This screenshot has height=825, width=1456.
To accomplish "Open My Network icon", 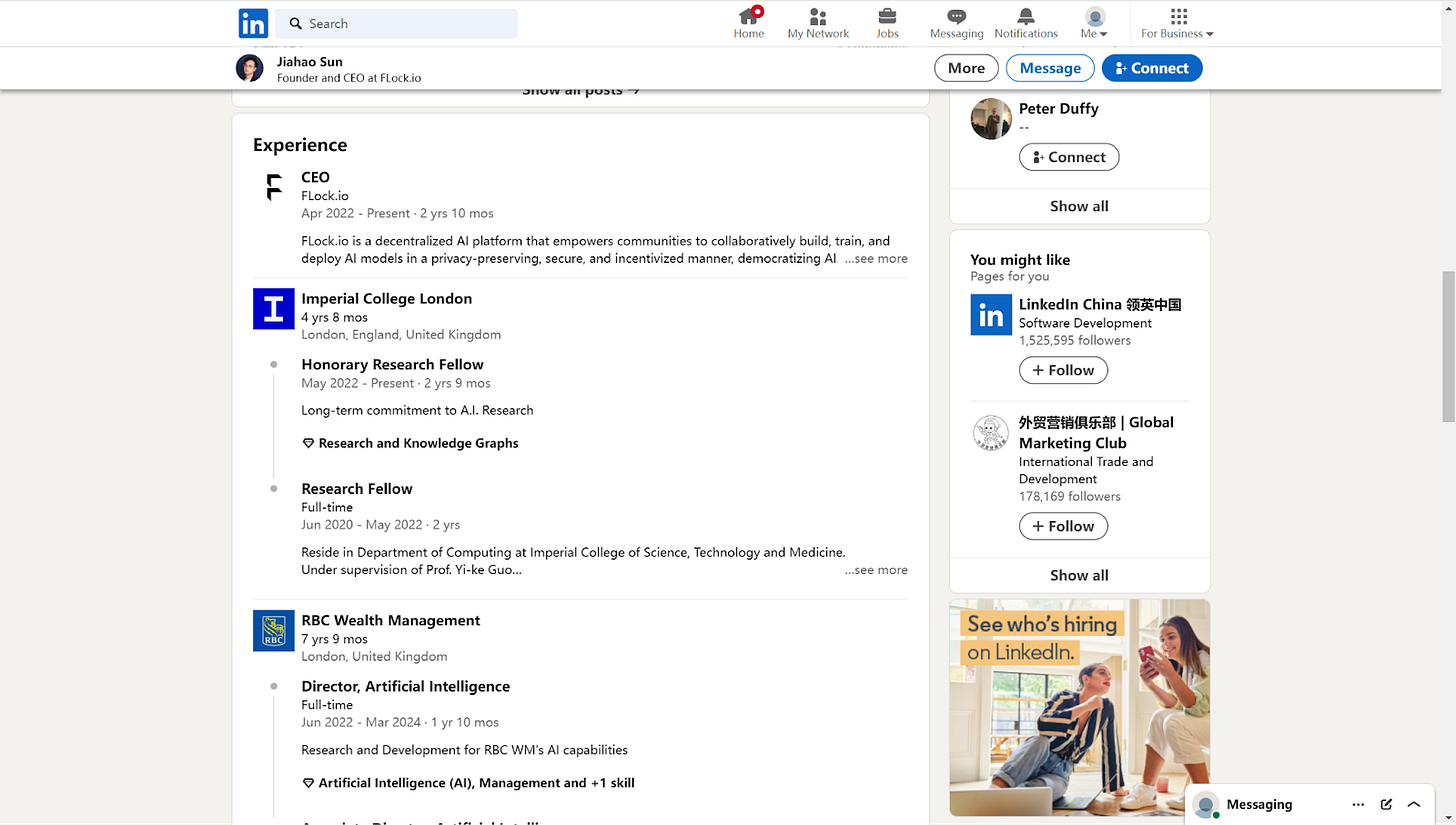I will click(x=818, y=23).
